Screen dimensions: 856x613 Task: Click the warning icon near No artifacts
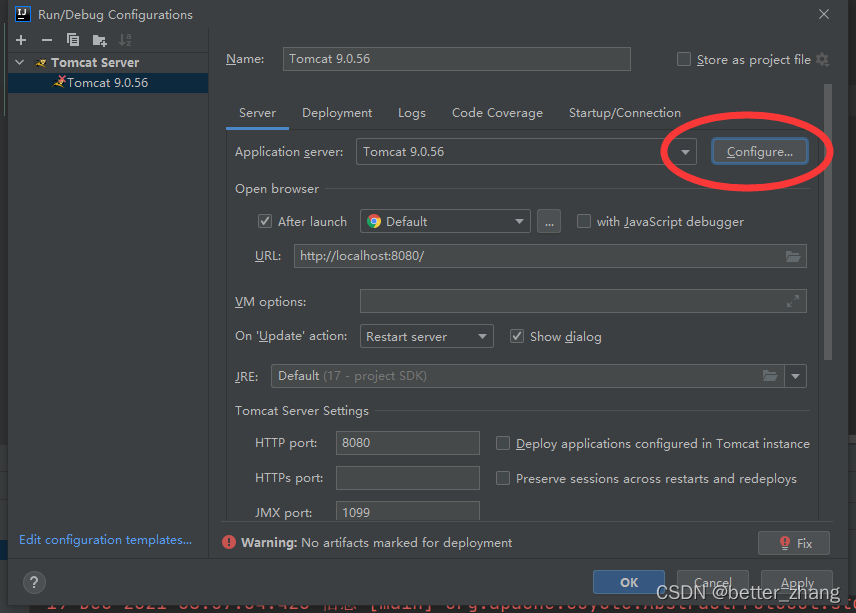[229, 542]
